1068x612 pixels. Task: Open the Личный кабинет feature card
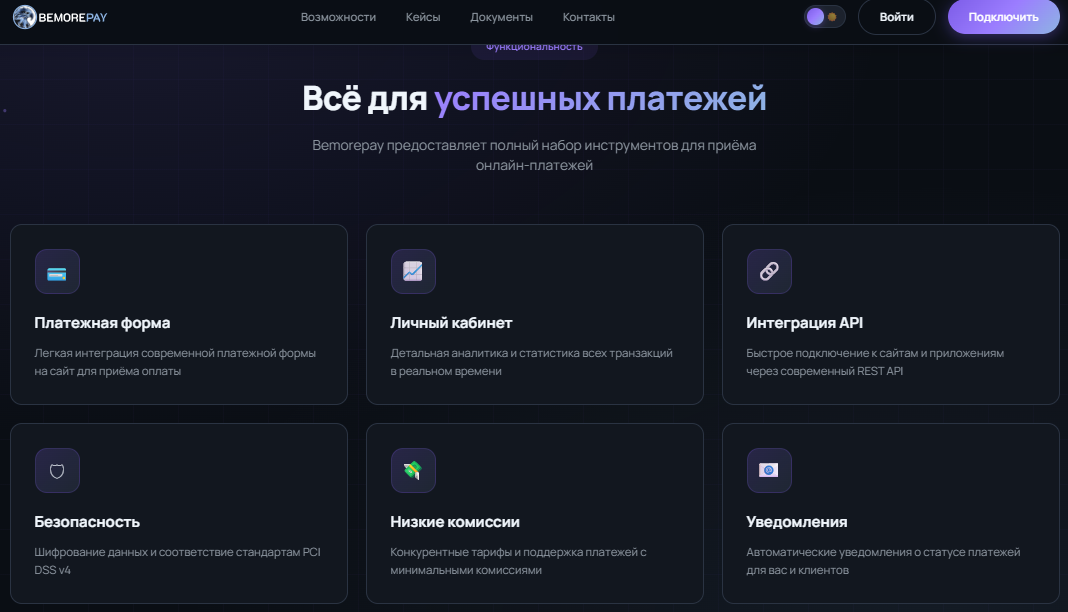(x=535, y=314)
